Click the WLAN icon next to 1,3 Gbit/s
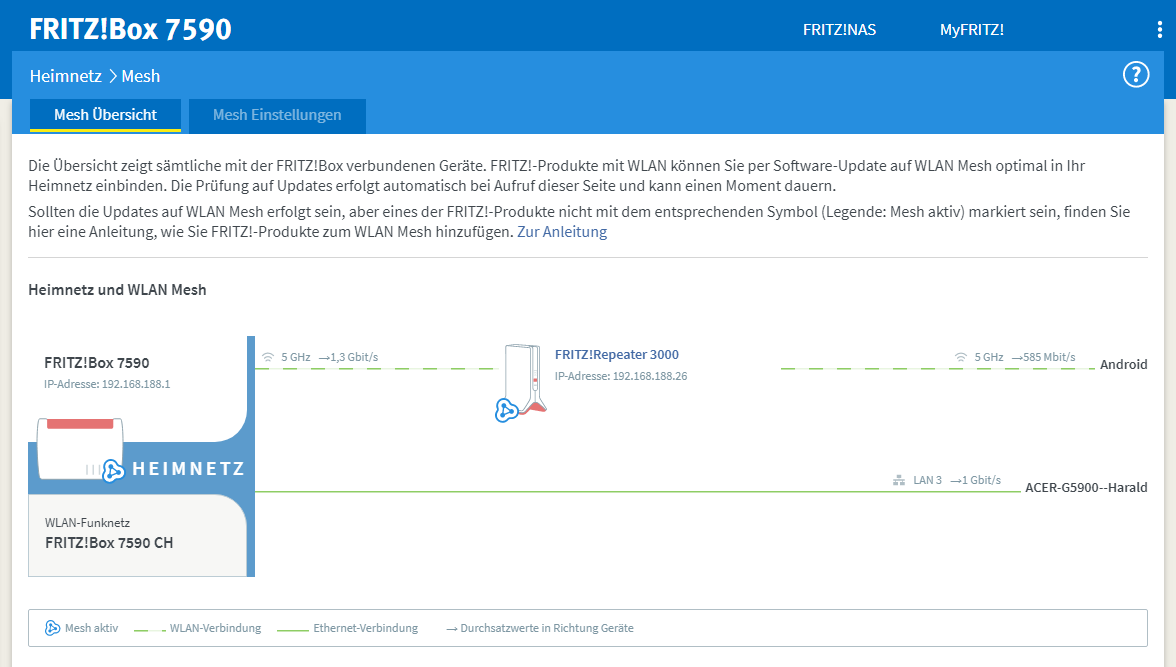This screenshot has height=667, width=1176. tap(267, 357)
